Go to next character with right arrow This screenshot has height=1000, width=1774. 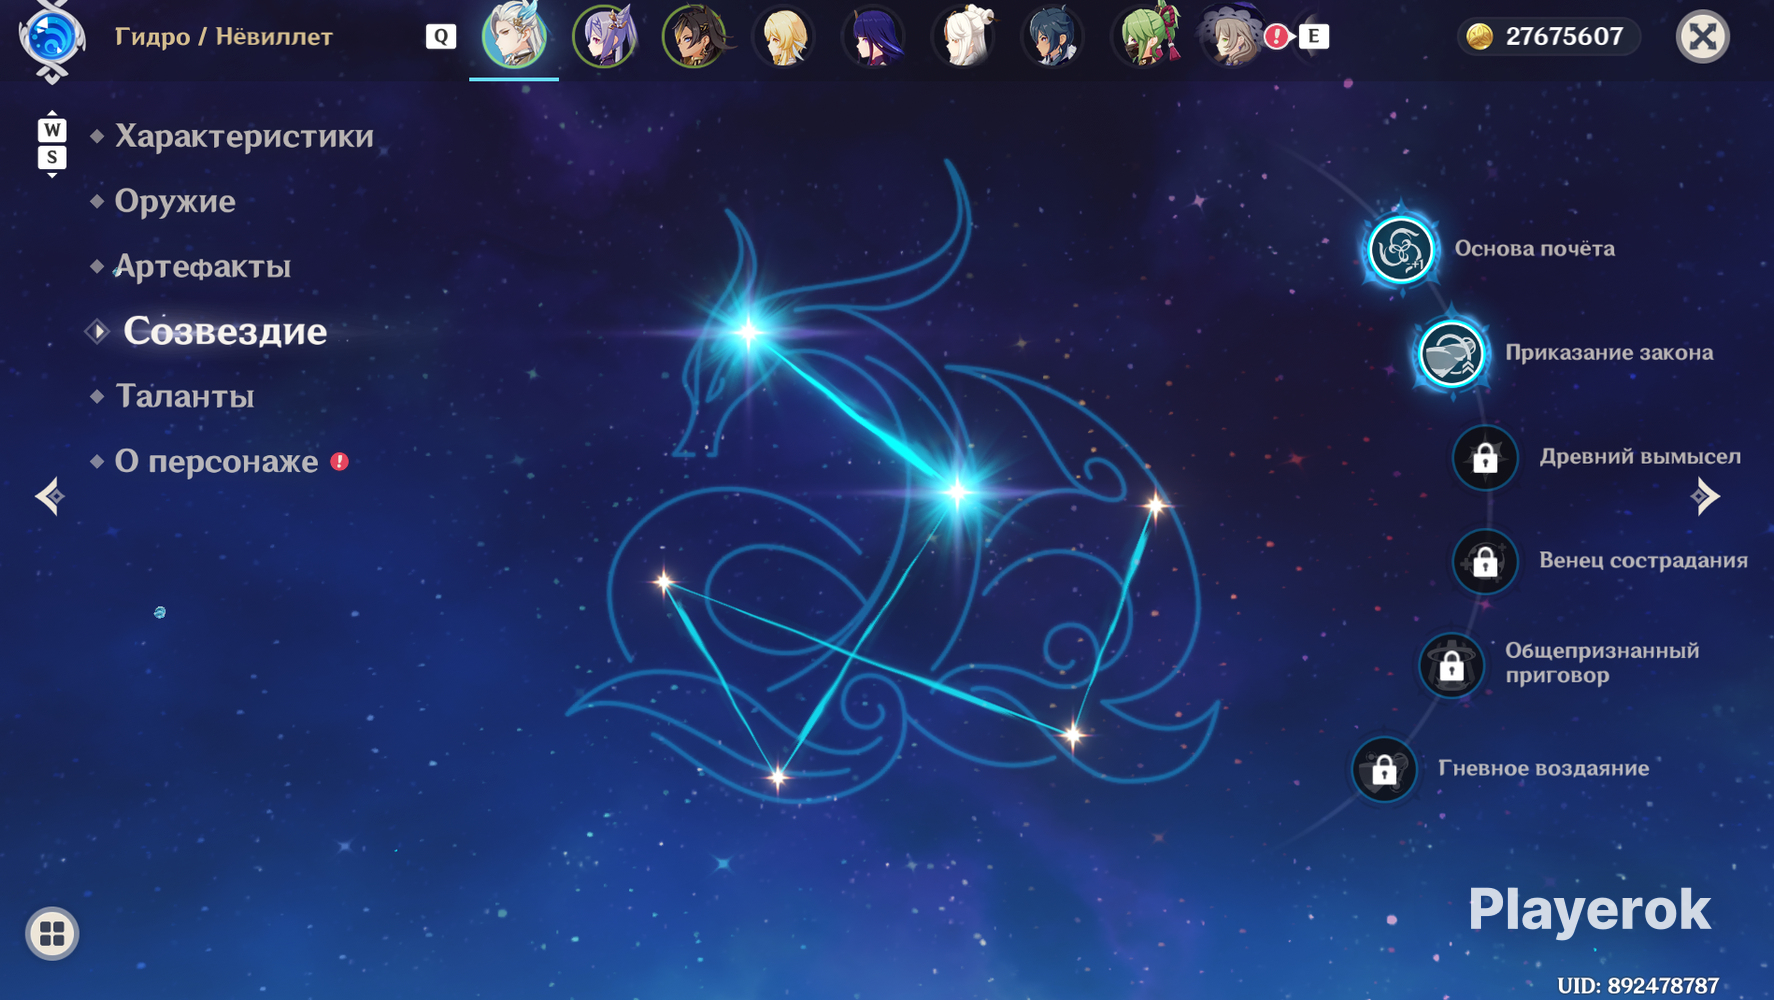[1705, 496]
